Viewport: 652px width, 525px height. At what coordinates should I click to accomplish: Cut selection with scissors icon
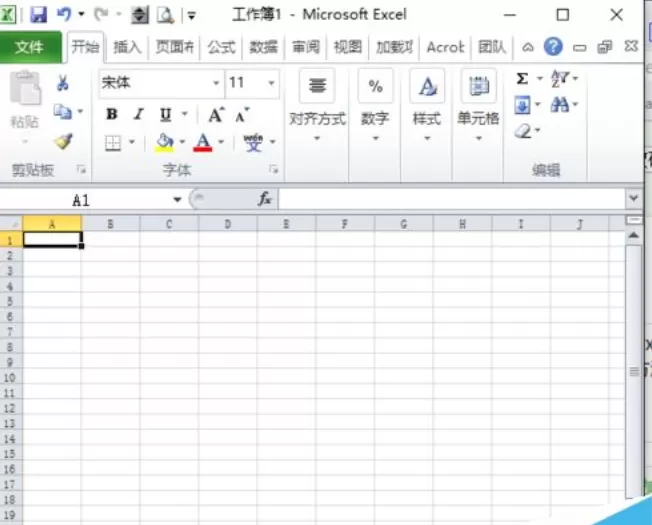click(x=62, y=83)
